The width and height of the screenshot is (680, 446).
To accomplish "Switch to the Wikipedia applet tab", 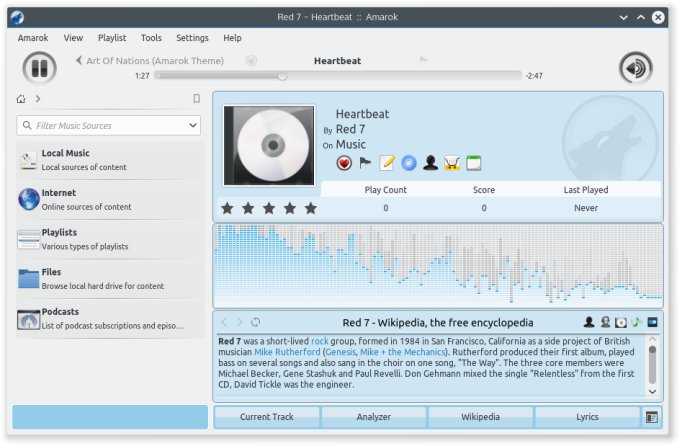I will coord(480,417).
